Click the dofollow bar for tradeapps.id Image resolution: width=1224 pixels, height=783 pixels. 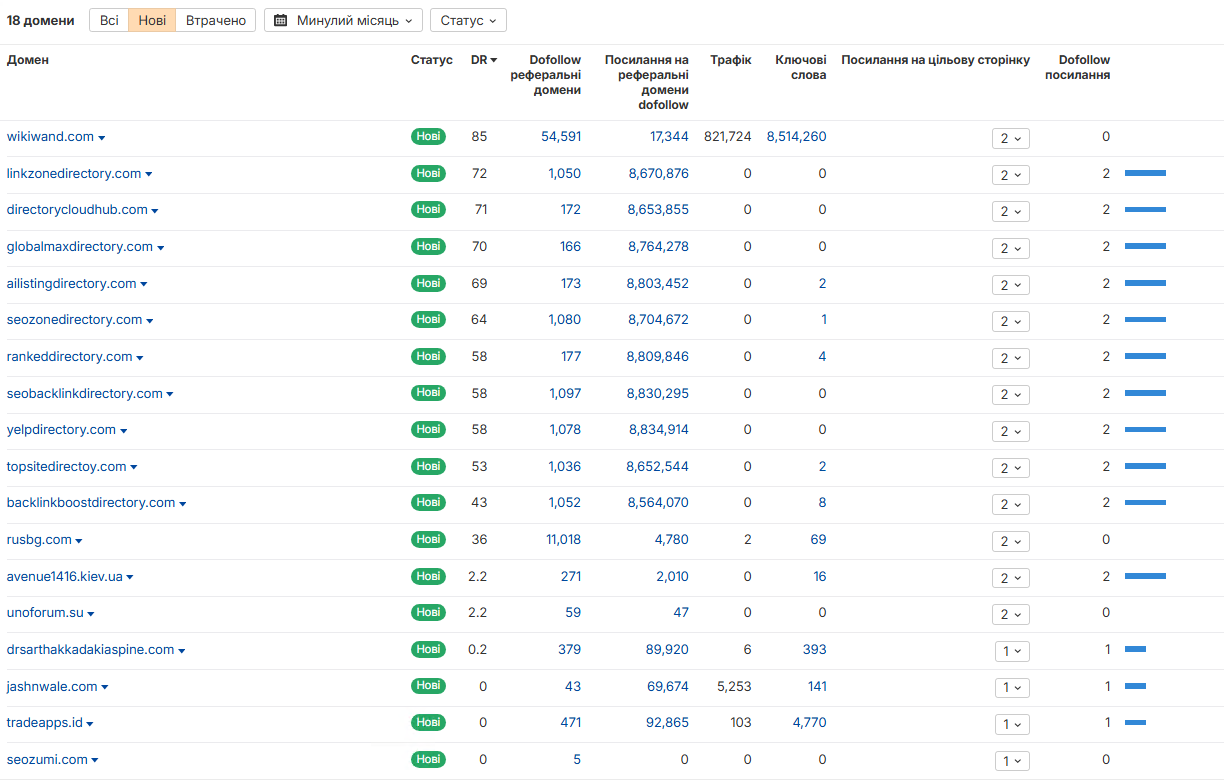coord(1135,723)
